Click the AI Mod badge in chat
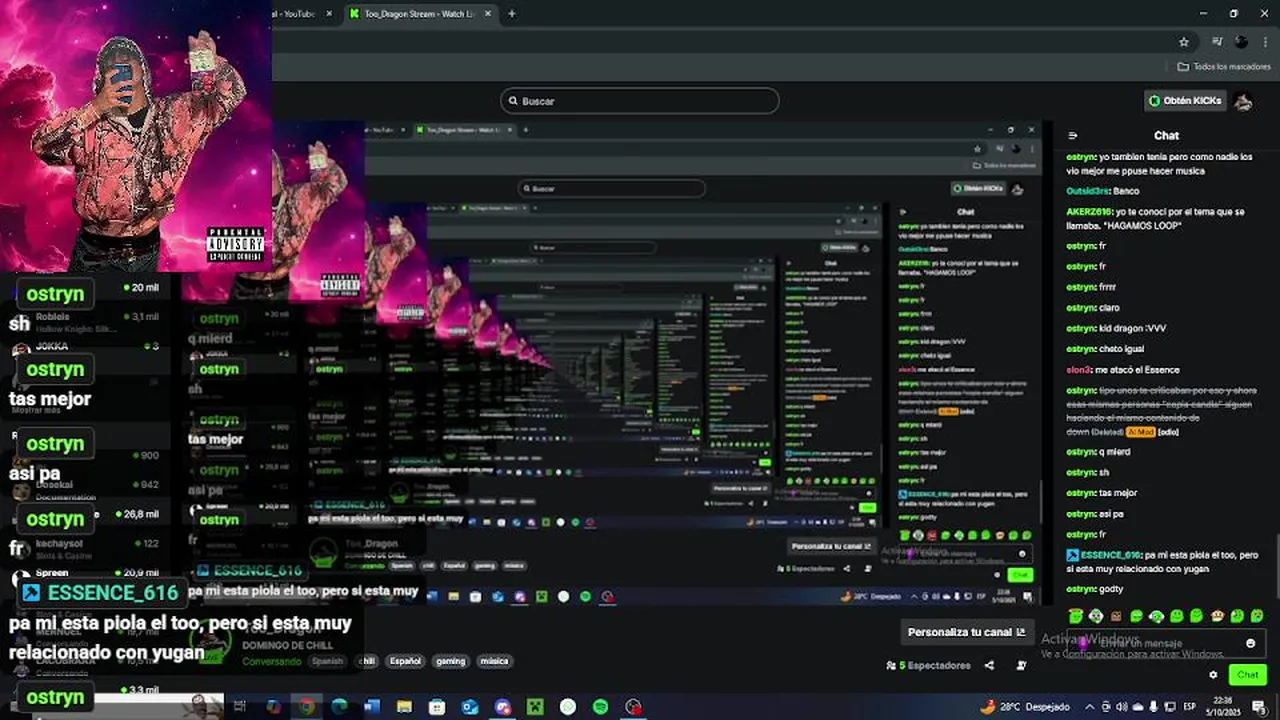1280x720 pixels. (1140, 432)
